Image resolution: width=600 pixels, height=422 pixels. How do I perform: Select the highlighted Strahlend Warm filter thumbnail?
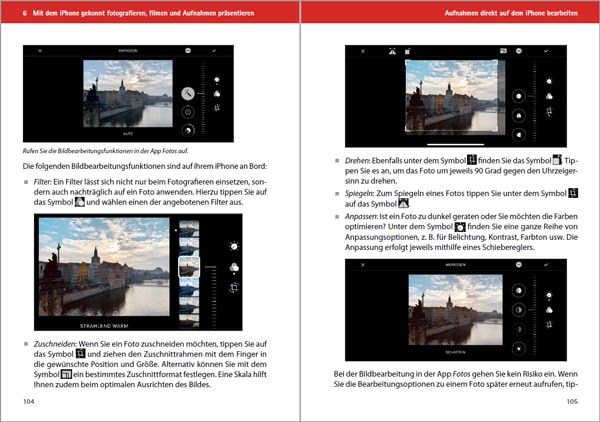click(x=188, y=267)
